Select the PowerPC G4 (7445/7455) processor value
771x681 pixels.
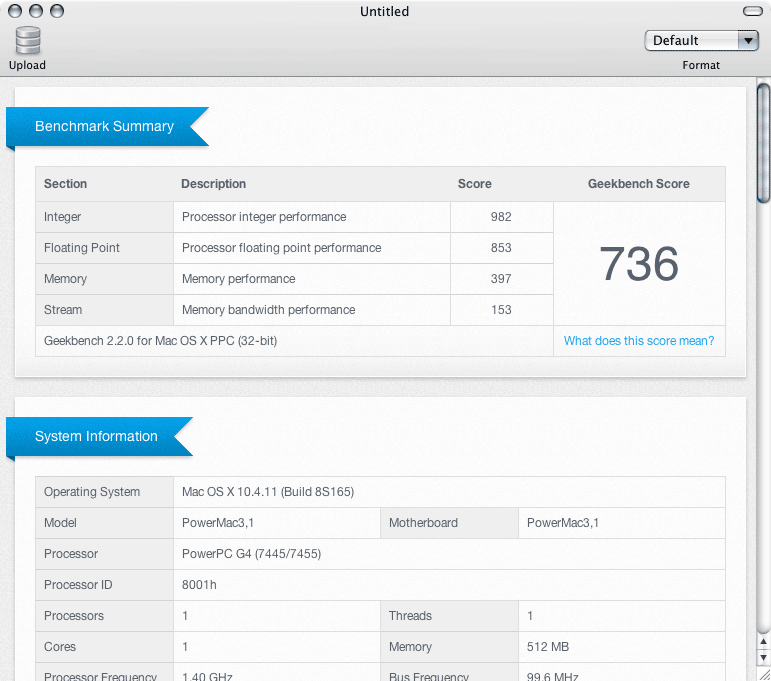(x=251, y=554)
